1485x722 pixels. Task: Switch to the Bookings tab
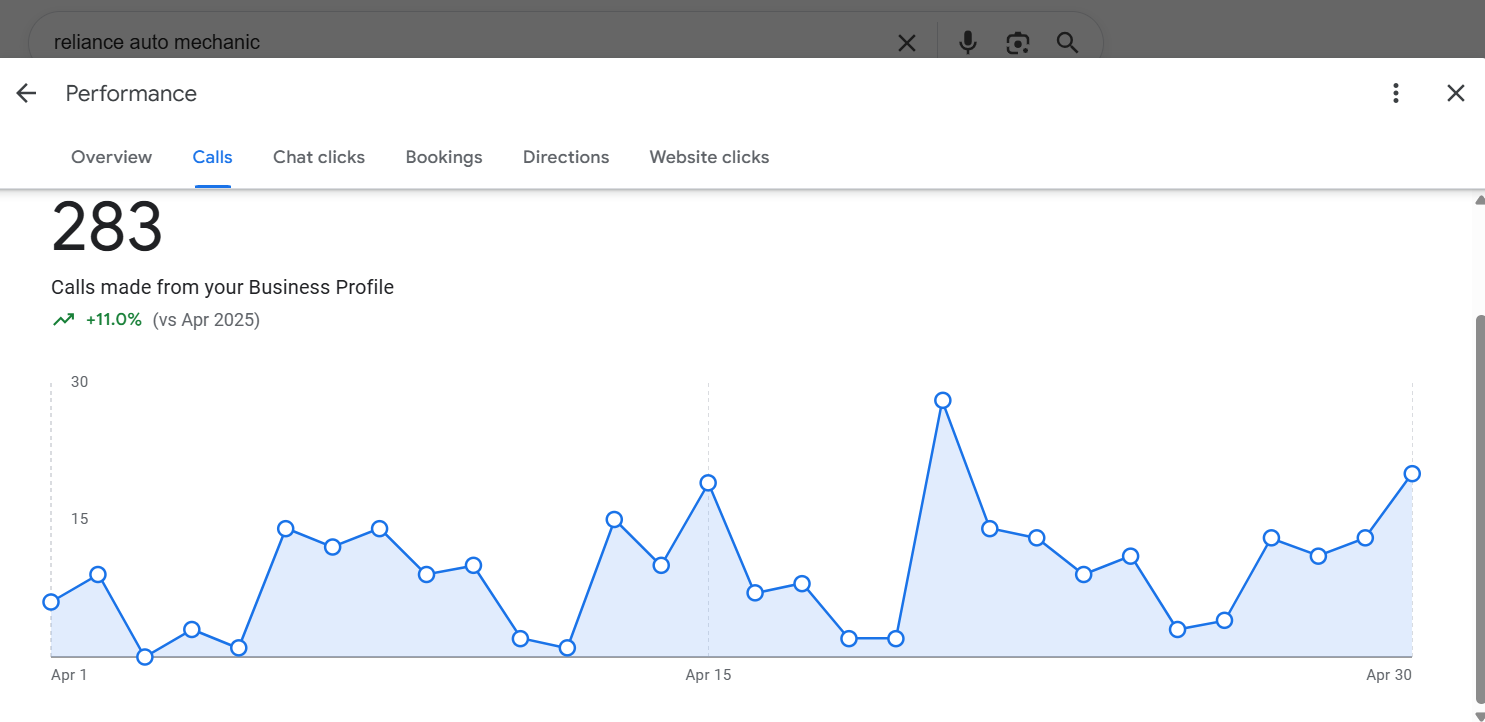444,157
